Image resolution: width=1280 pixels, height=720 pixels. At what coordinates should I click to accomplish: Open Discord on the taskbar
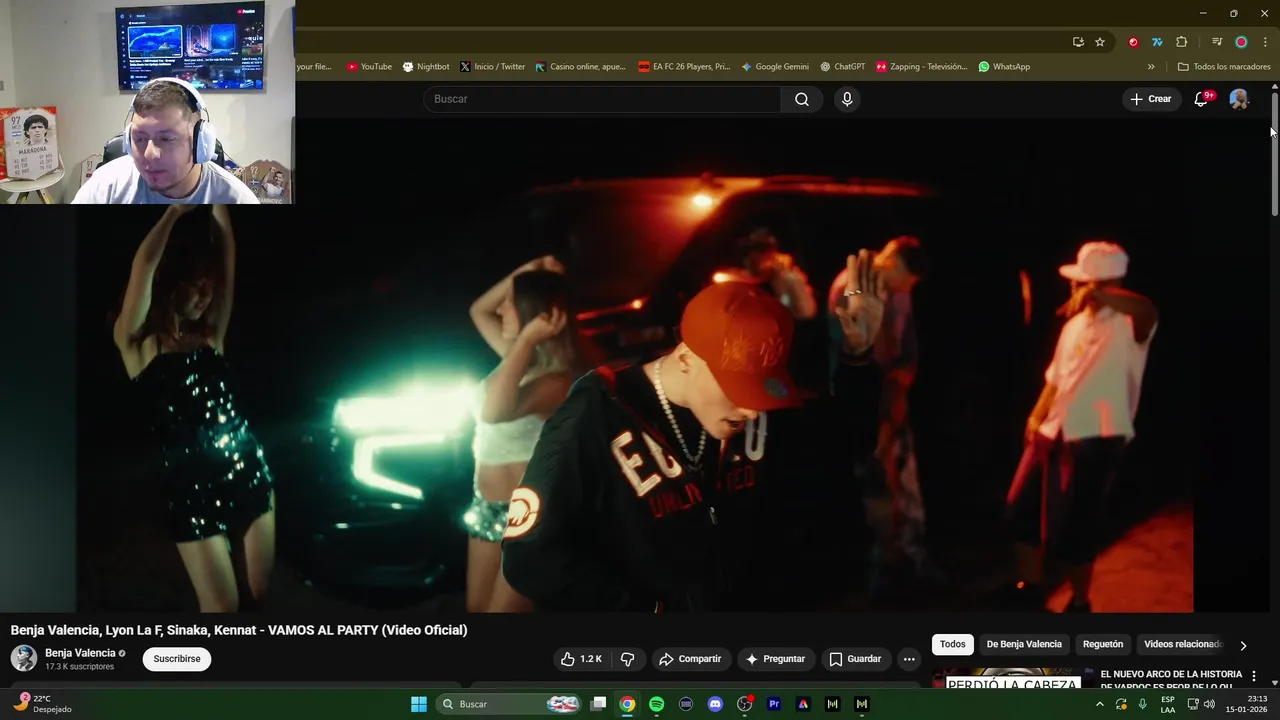tap(715, 704)
